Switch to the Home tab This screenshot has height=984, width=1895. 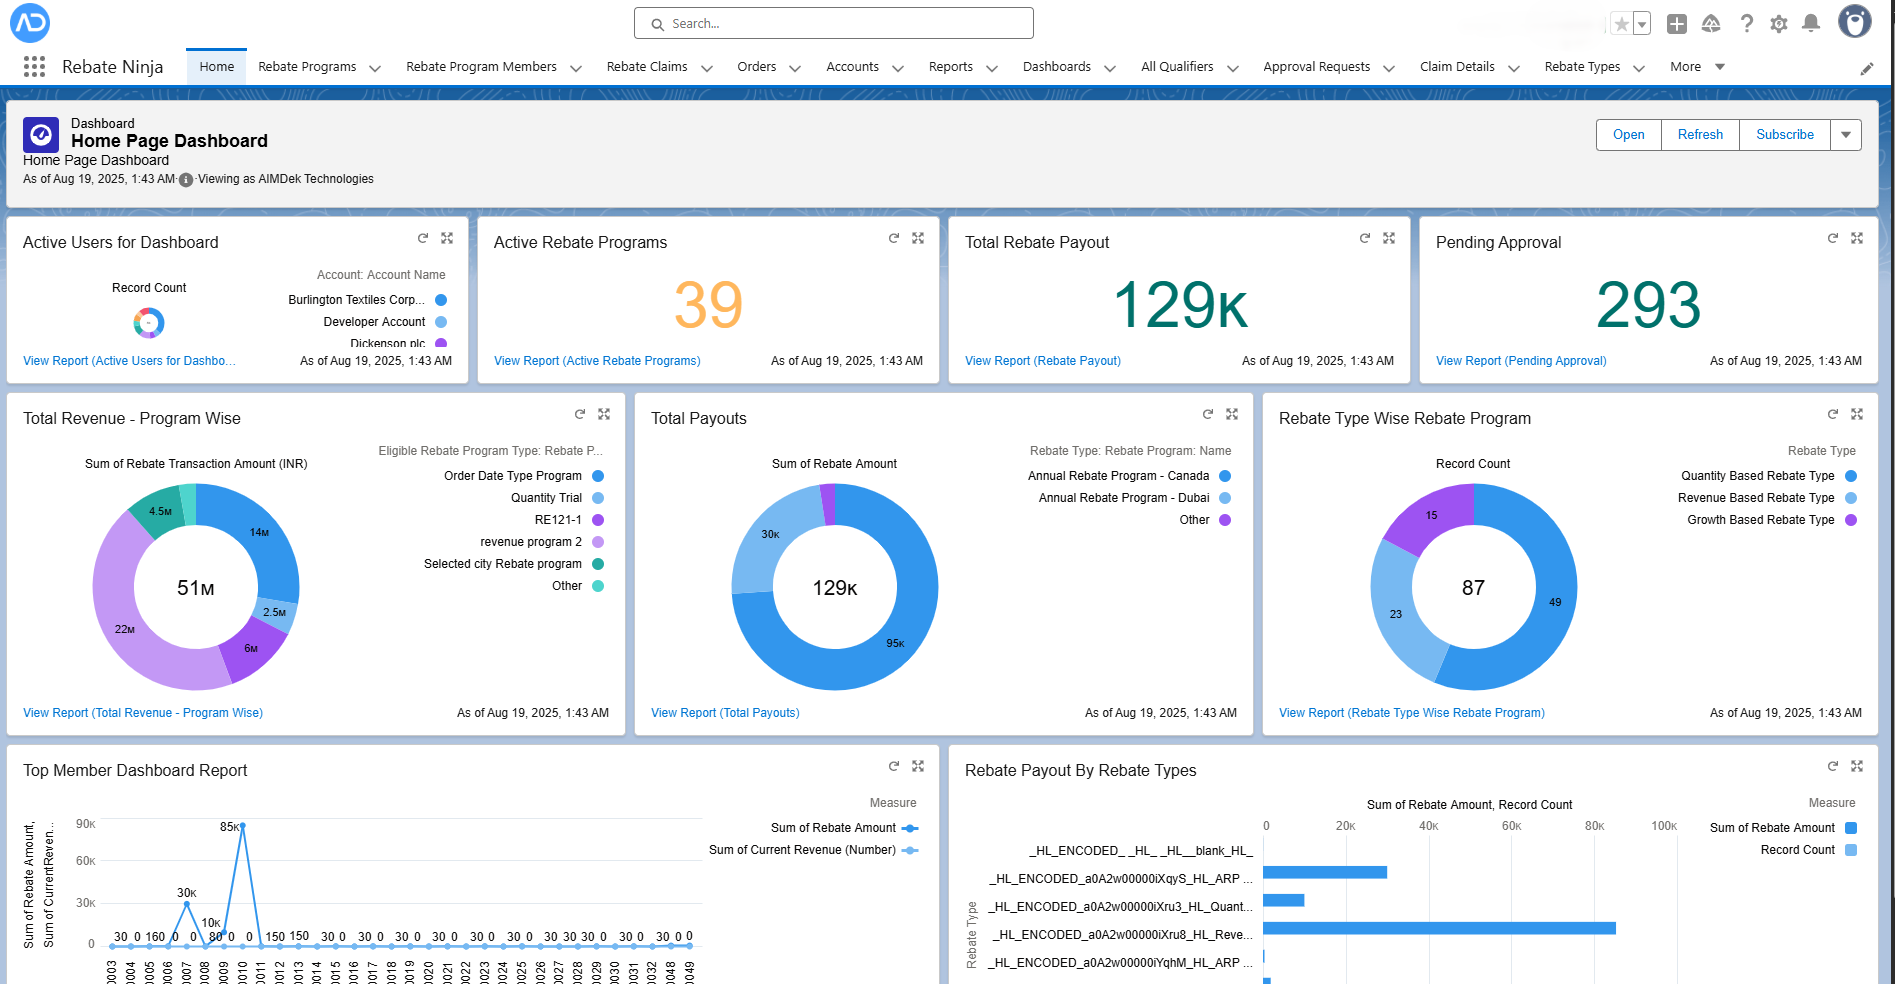216,66
